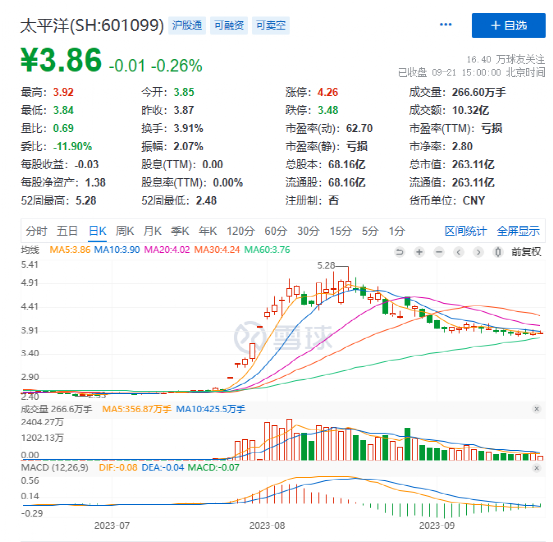Click the 可融资 tag
The height and width of the screenshot is (542, 553).
(x=229, y=25)
